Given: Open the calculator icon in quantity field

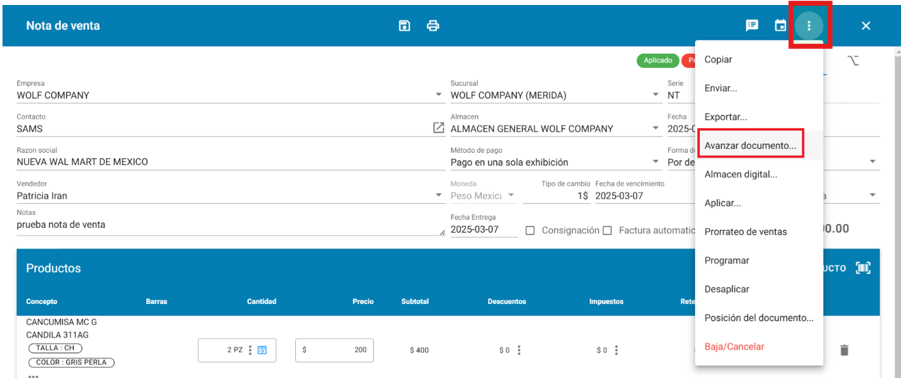Looking at the screenshot, I should pyautogui.click(x=261, y=350).
